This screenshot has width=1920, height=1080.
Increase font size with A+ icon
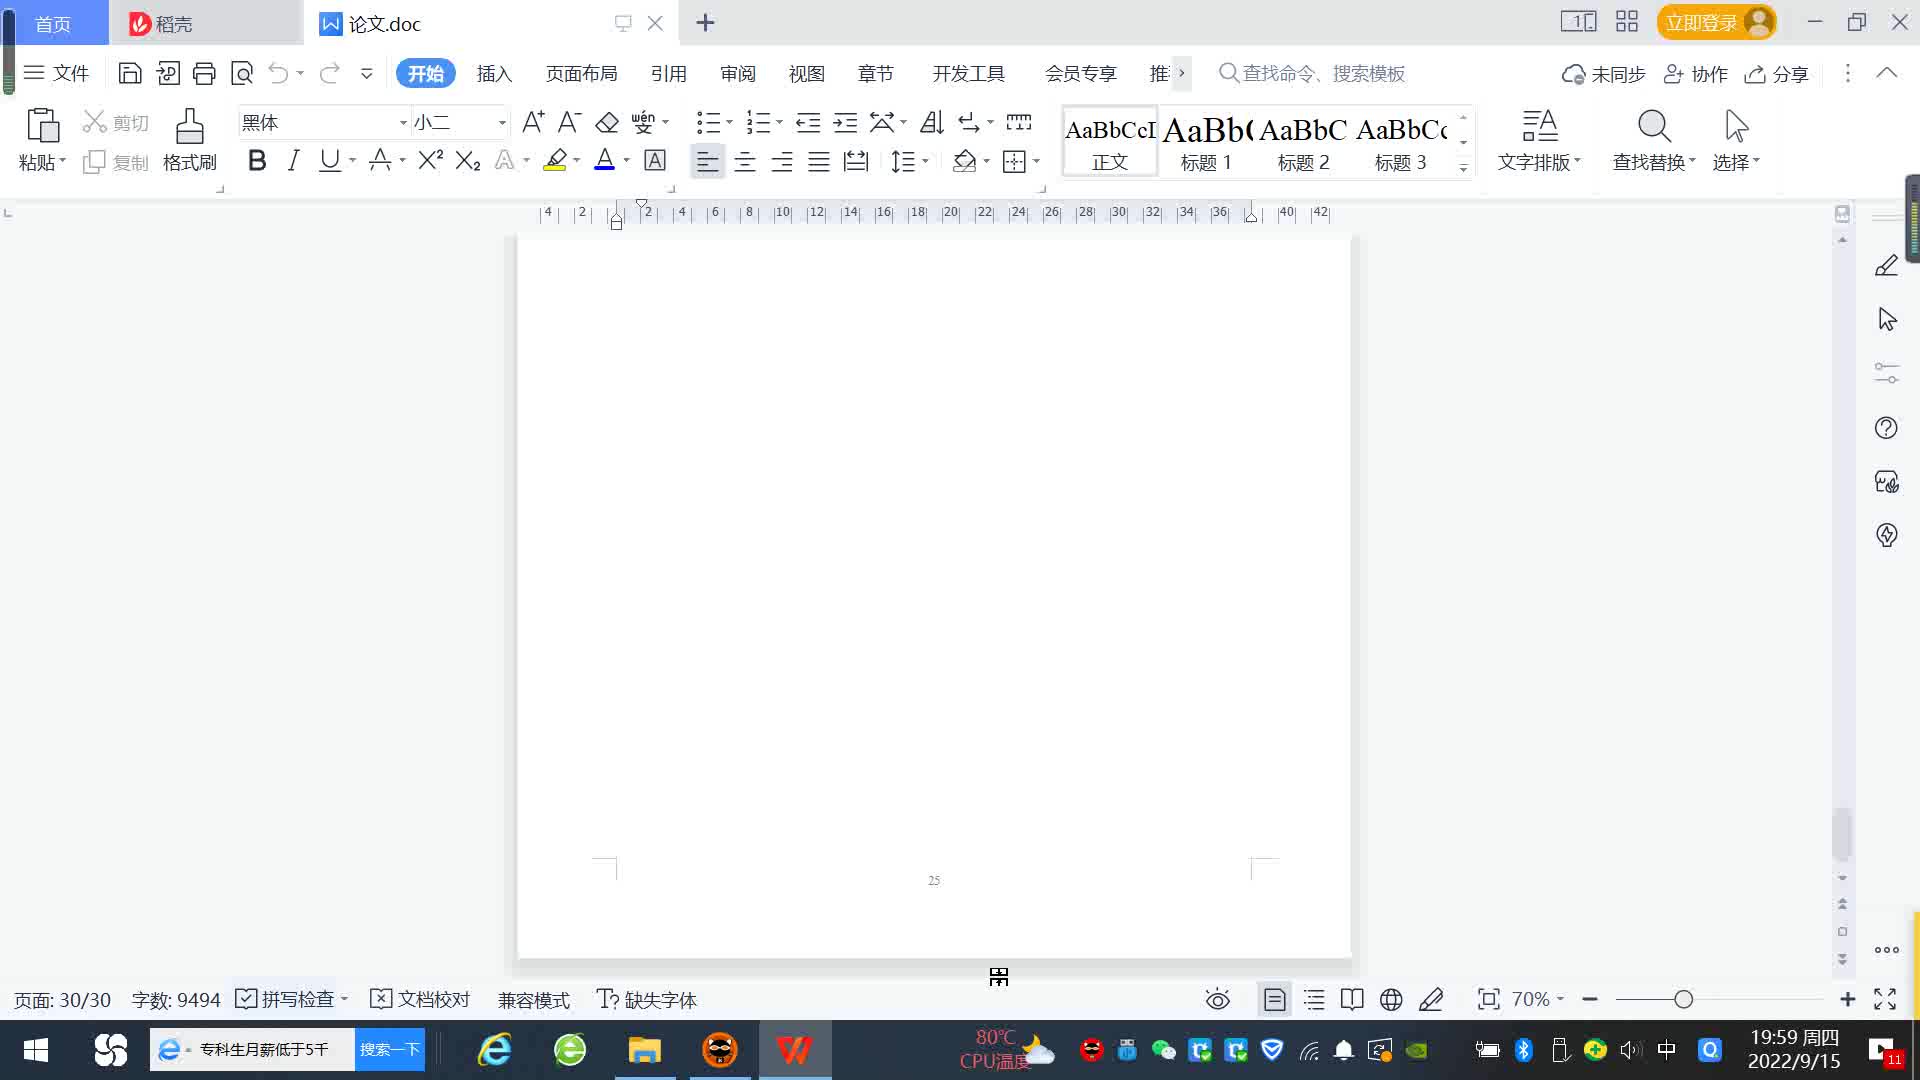(x=533, y=122)
